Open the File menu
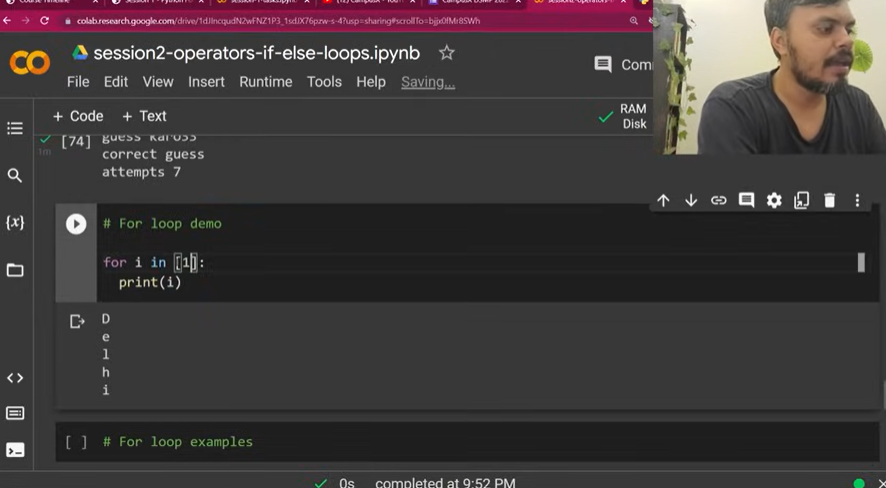Image resolution: width=886 pixels, height=488 pixels. [x=78, y=82]
